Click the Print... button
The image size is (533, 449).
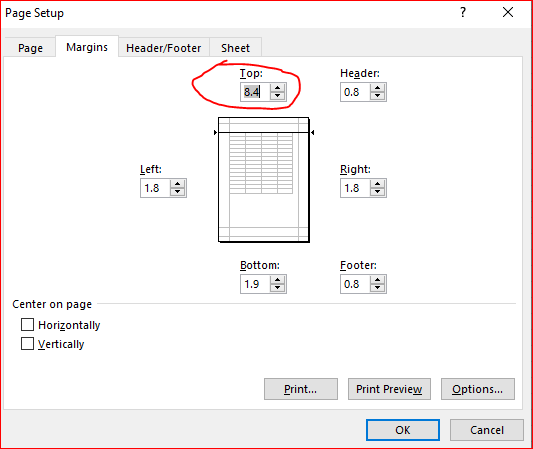click(301, 389)
